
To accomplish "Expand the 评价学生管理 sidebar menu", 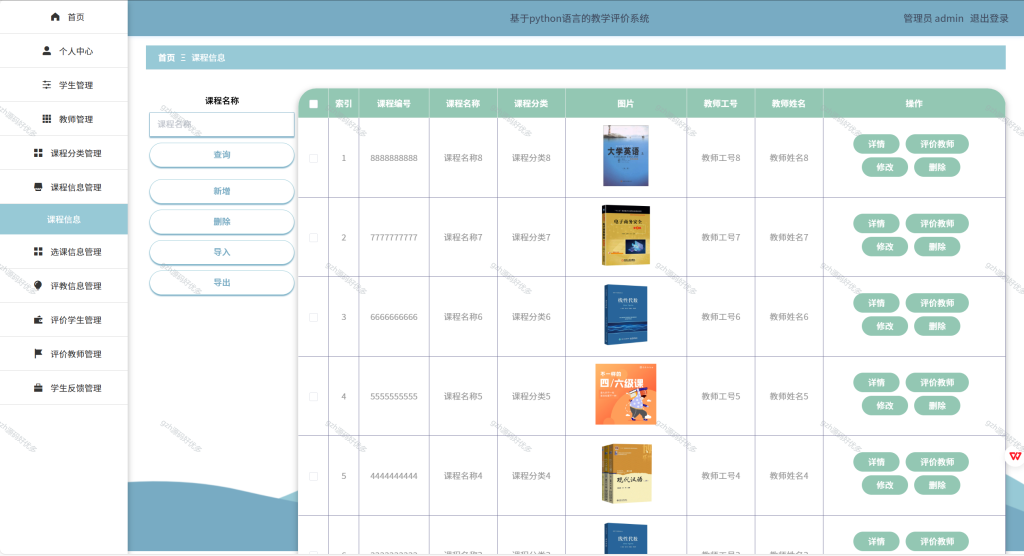I will (x=64, y=319).
